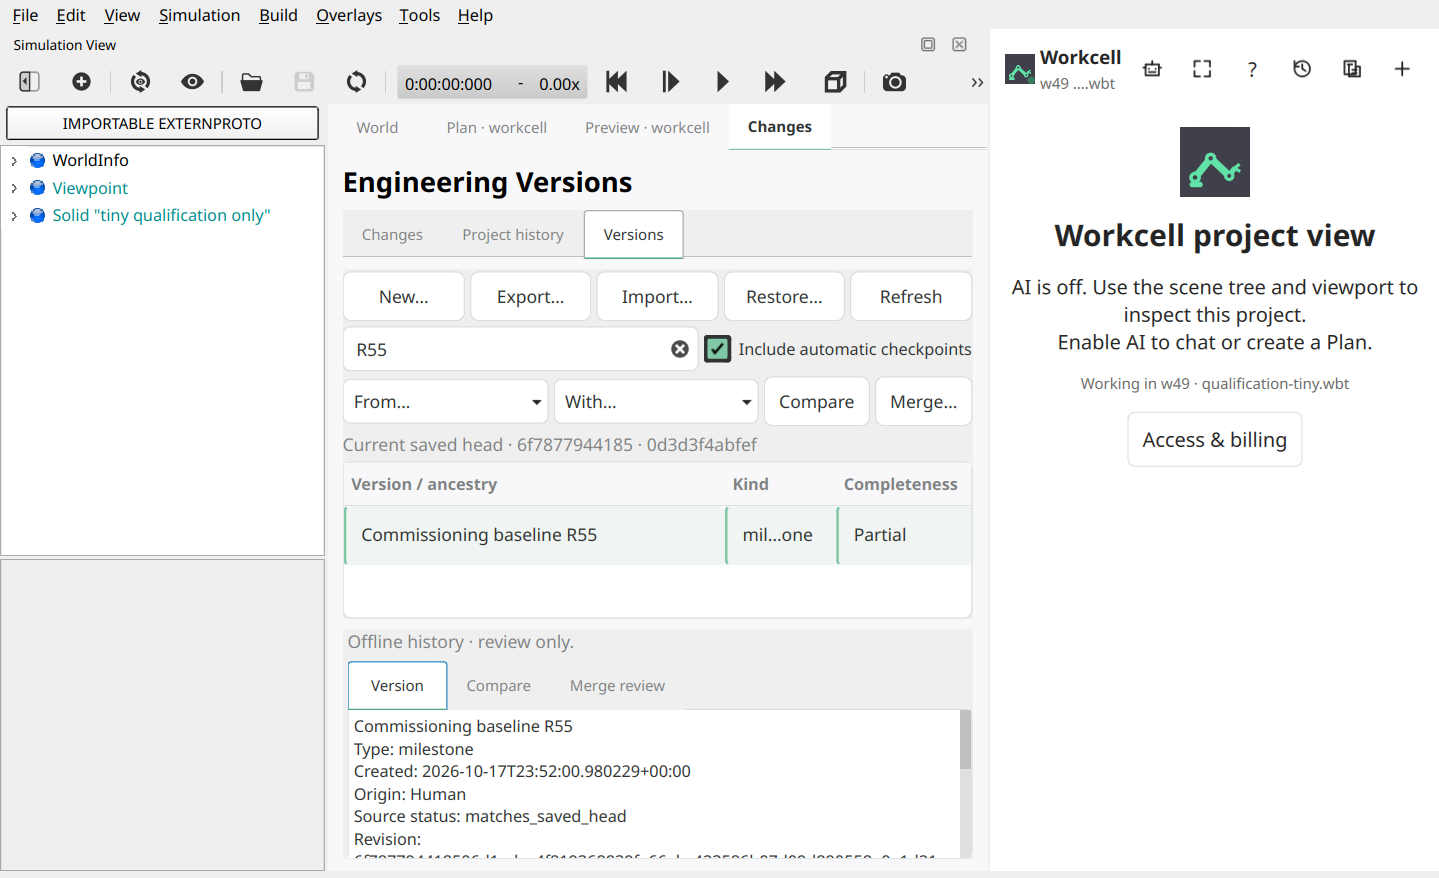This screenshot has height=878, width=1439.
Task: Click the Compare button
Action: click(x=816, y=402)
